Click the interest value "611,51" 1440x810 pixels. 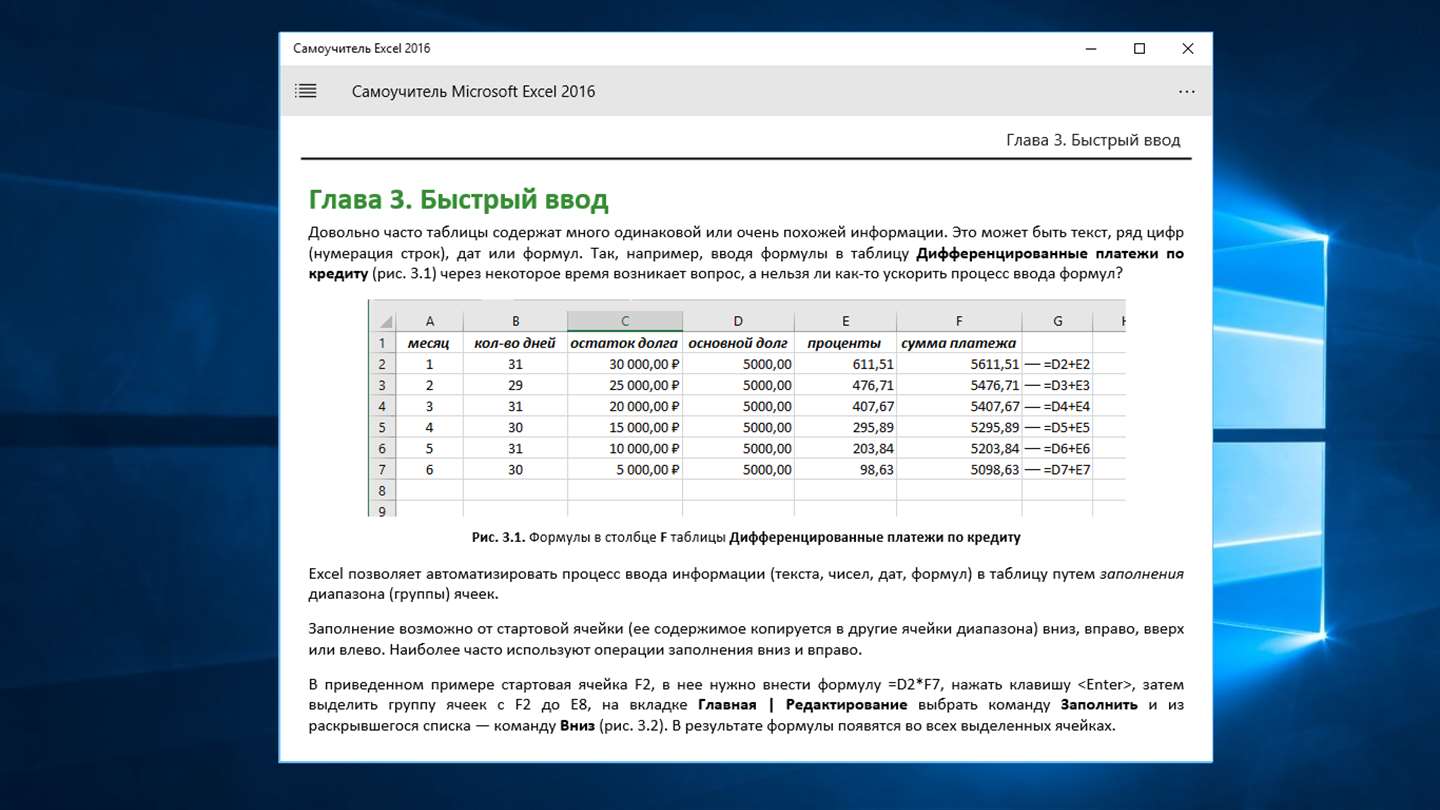873,364
